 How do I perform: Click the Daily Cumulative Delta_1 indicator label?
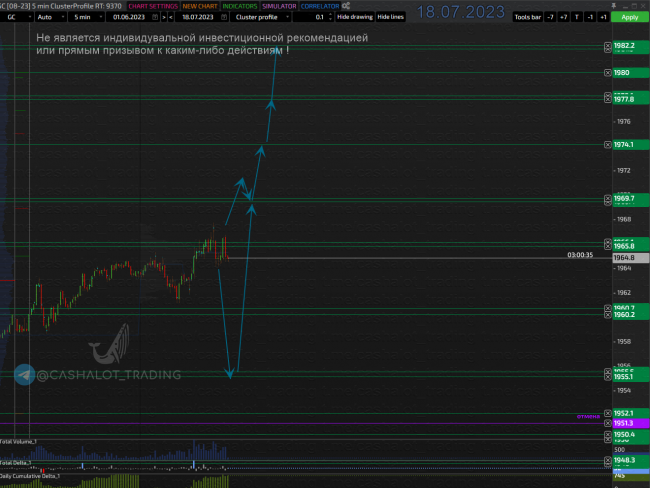click(x=30, y=476)
